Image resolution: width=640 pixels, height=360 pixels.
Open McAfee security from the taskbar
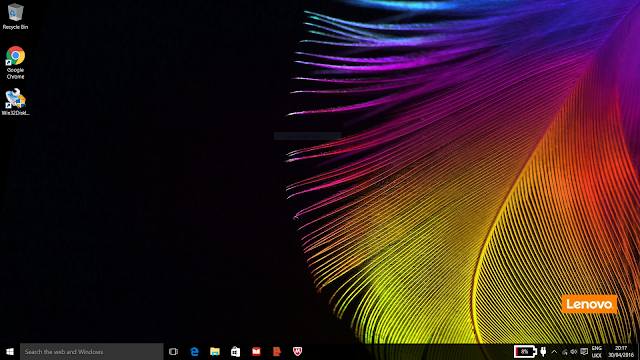298,351
